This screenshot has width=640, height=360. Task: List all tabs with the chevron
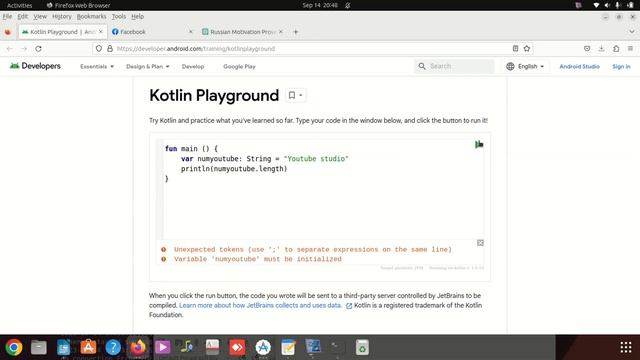(631, 32)
